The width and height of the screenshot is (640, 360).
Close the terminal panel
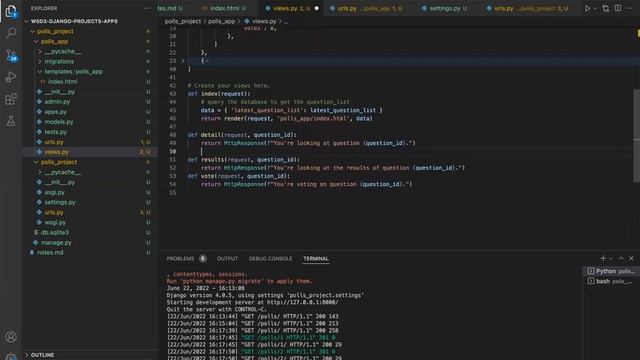[631, 258]
